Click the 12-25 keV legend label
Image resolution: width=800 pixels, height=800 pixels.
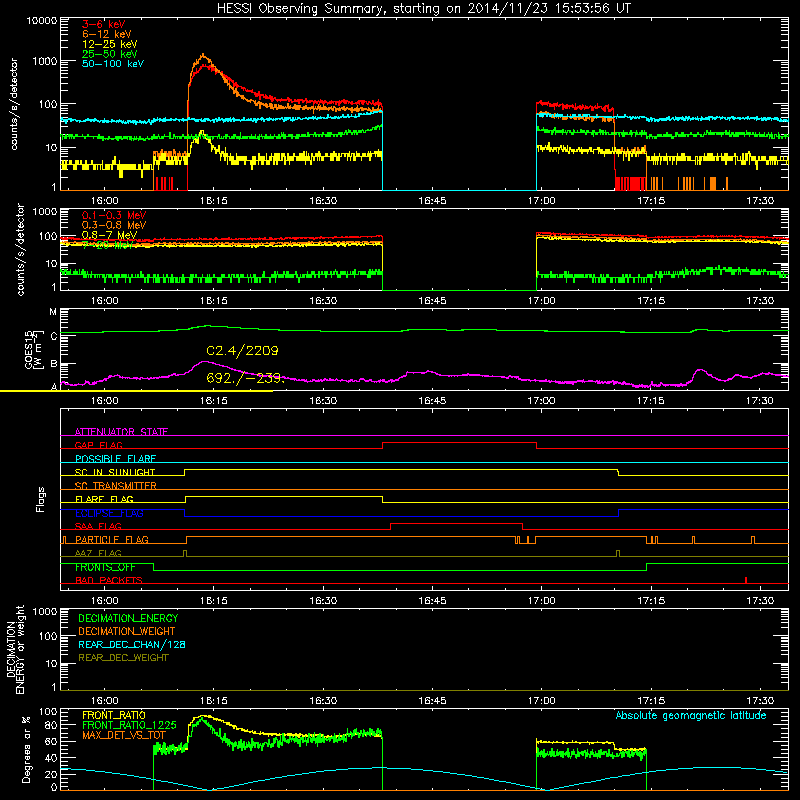[x=109, y=44]
